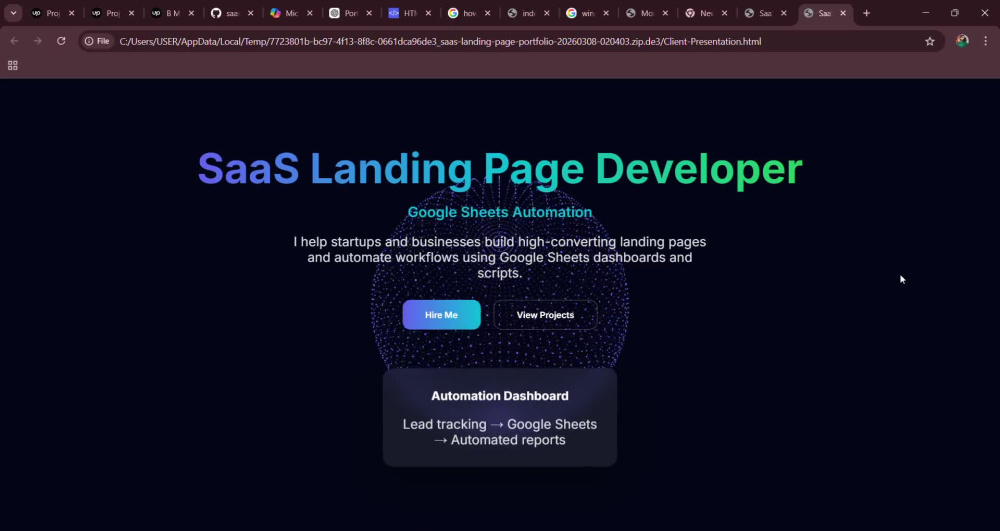Bookmark this page with star icon
The width and height of the screenshot is (1000, 531).
coord(930,41)
